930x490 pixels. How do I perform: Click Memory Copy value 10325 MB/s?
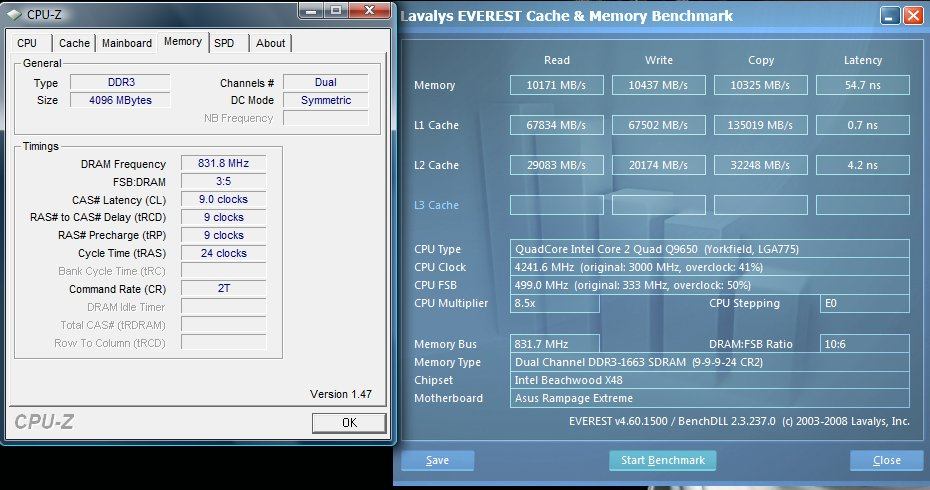760,85
